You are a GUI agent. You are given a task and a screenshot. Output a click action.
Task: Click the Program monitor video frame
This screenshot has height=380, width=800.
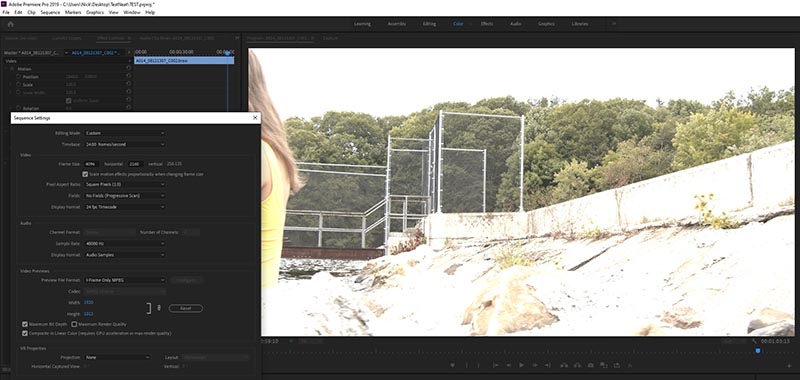[x=521, y=192]
